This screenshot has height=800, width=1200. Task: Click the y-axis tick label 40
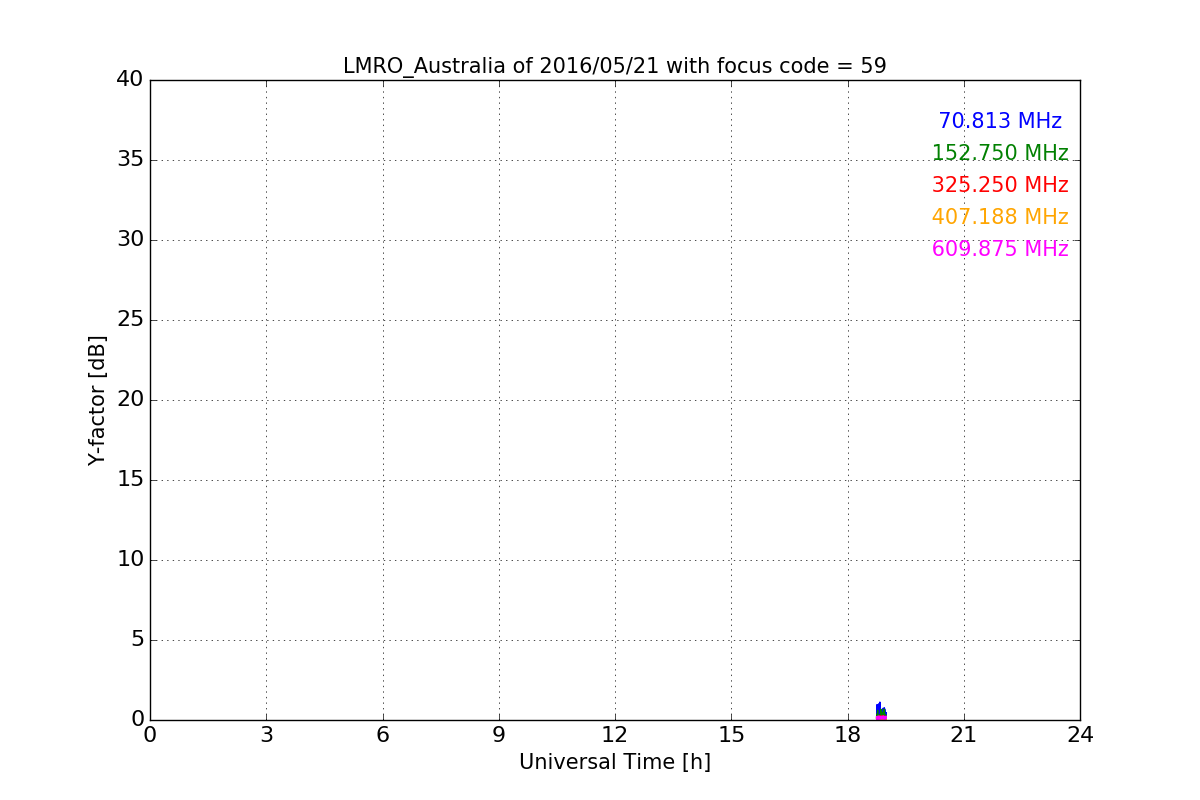[130, 80]
